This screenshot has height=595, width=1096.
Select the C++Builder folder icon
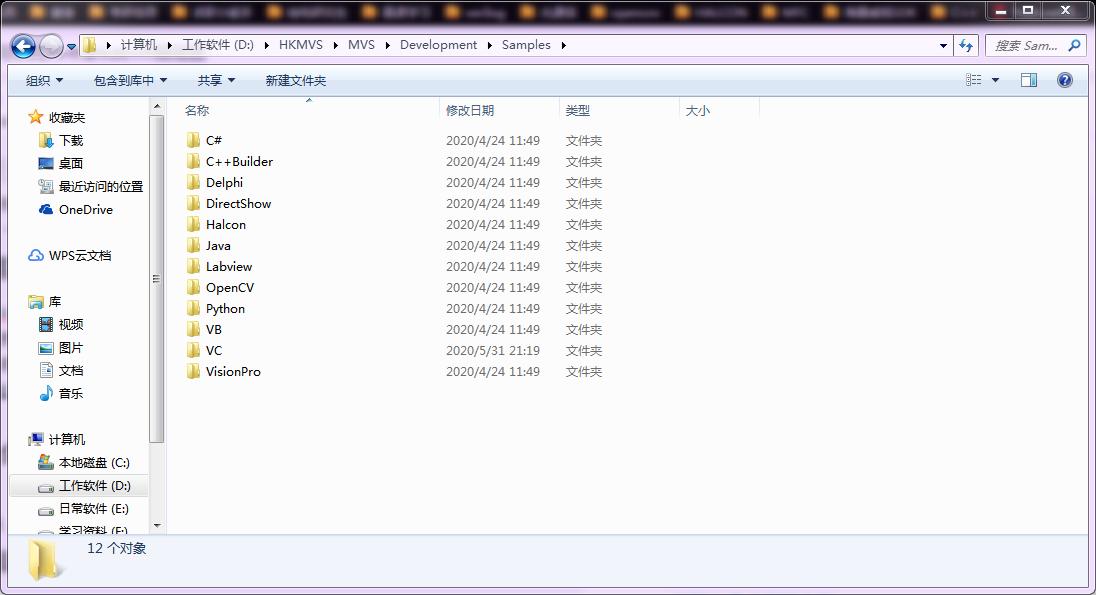[x=194, y=162]
